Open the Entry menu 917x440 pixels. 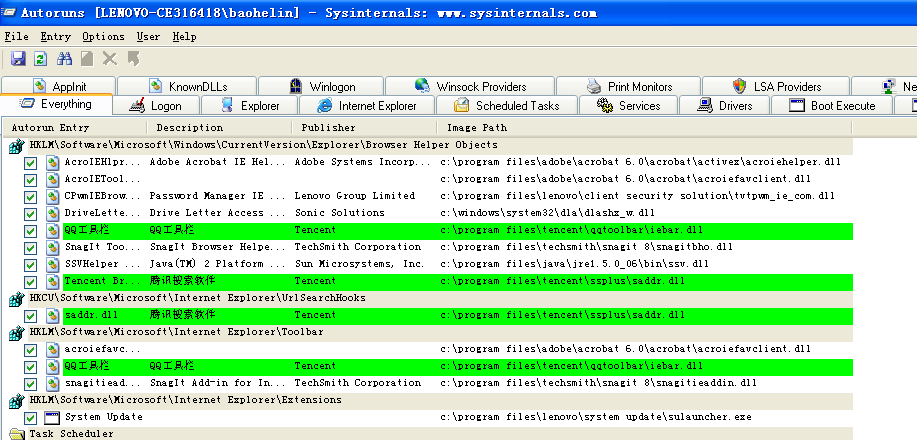click(56, 36)
